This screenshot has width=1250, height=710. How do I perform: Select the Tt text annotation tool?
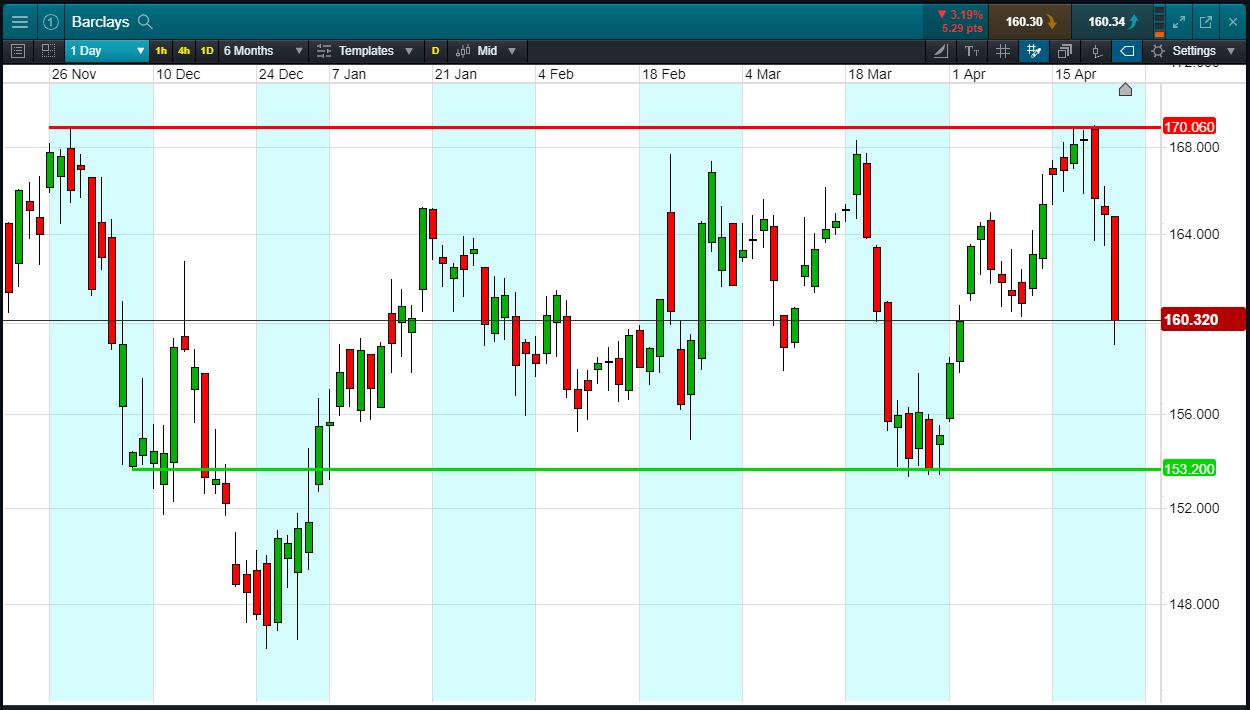coord(972,51)
